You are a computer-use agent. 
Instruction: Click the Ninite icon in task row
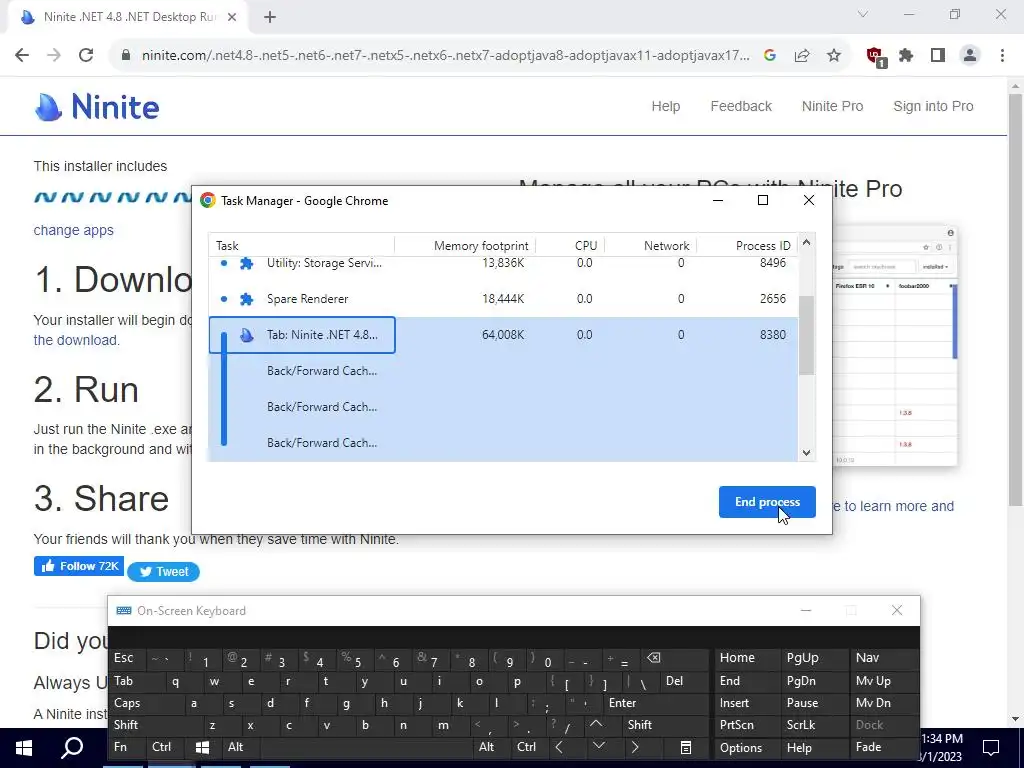click(246, 335)
